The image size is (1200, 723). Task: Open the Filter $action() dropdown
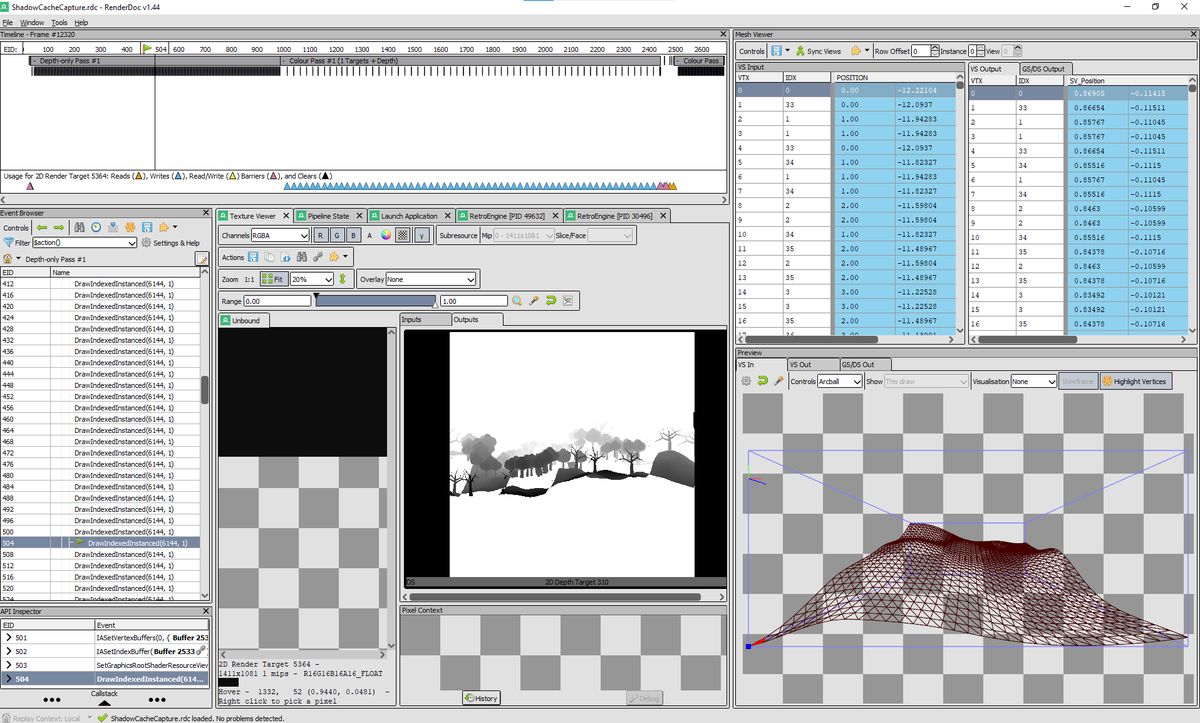tap(85, 242)
